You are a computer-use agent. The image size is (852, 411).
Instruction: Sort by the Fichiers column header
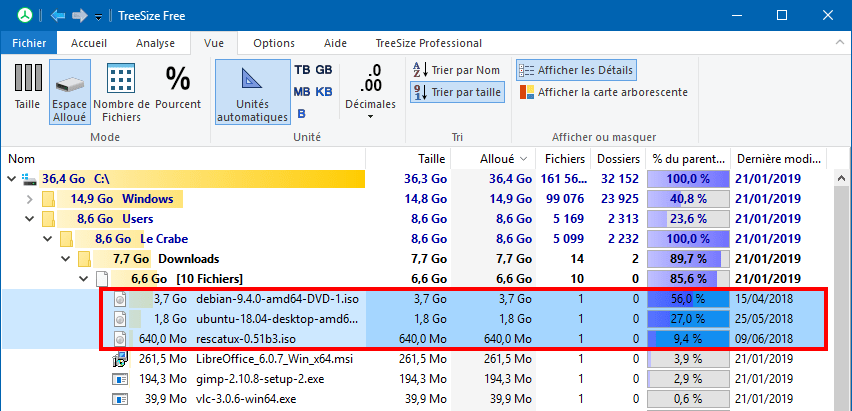tap(563, 159)
